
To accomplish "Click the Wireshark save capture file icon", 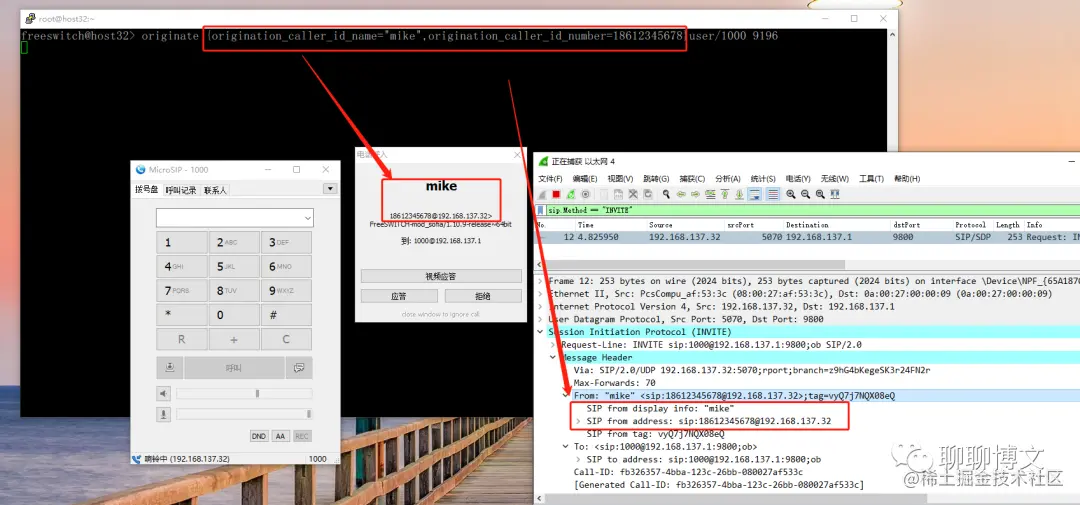I will [619, 194].
